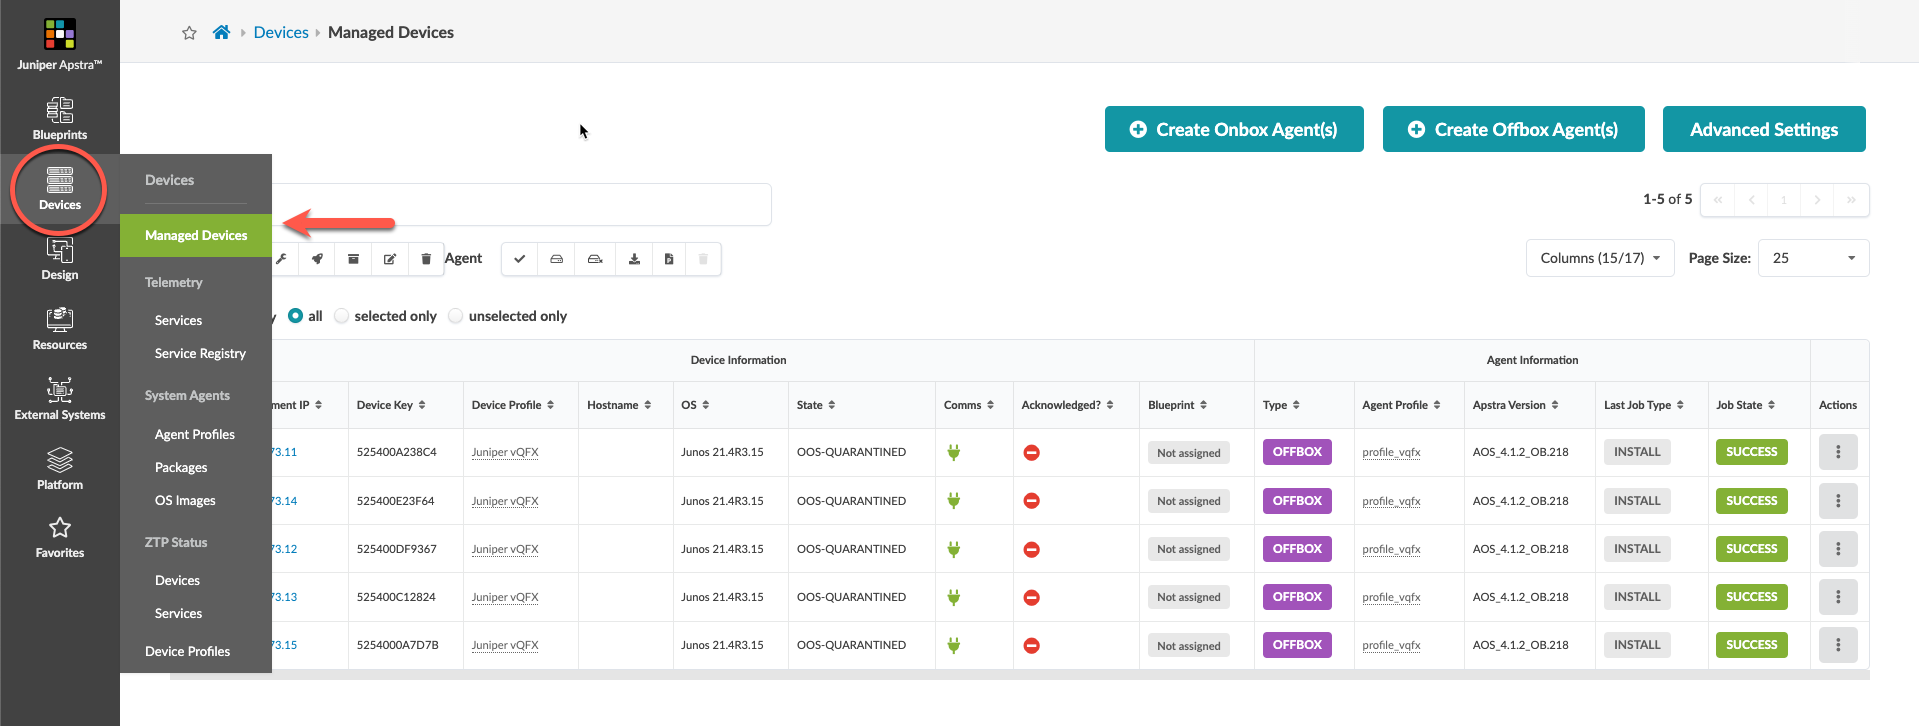Open profile_vqfx link for 525400DF9367

click(1391, 549)
